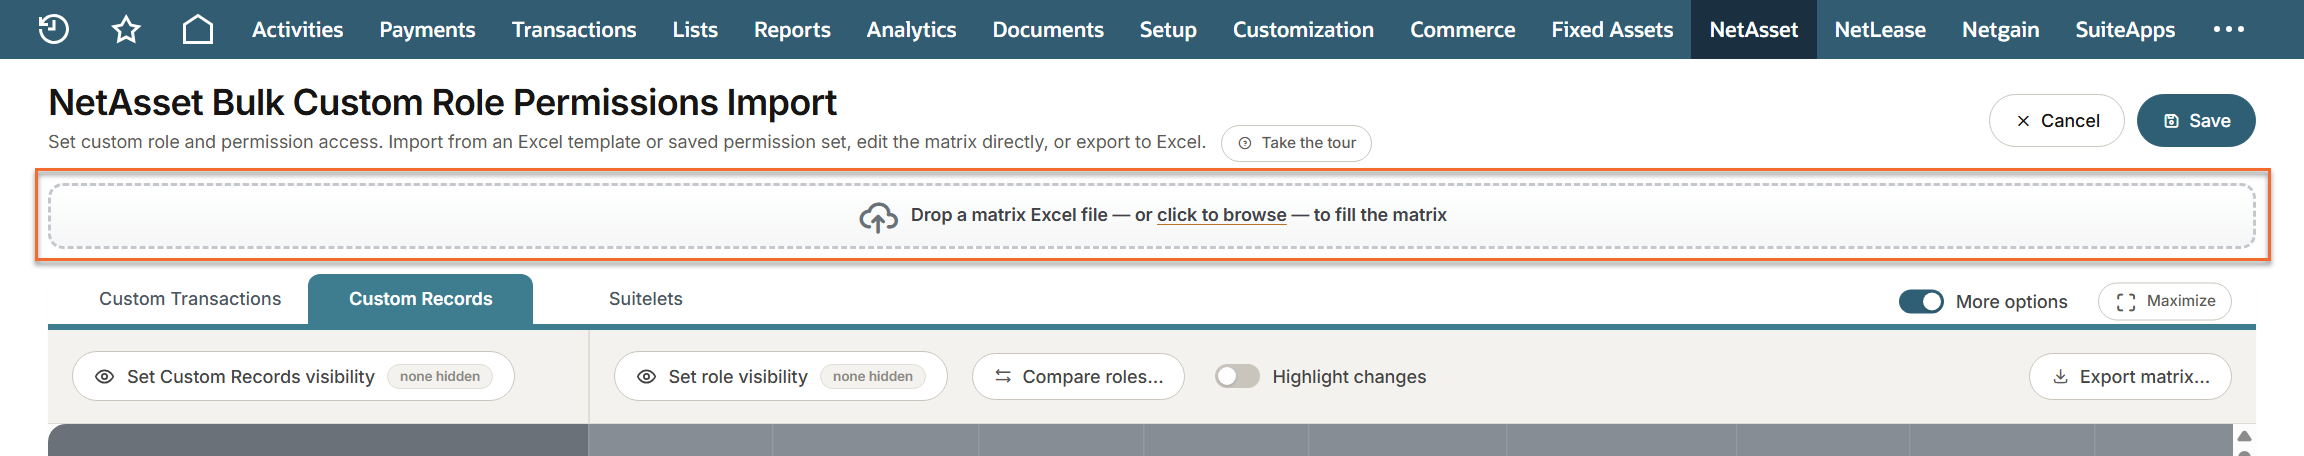Open the Transactions menu
2304x456 pixels.
pos(574,29)
